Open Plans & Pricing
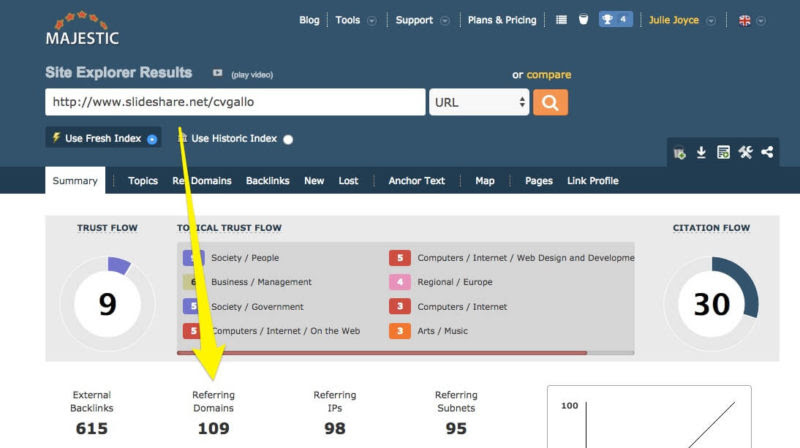The image size is (800, 448). (x=502, y=20)
